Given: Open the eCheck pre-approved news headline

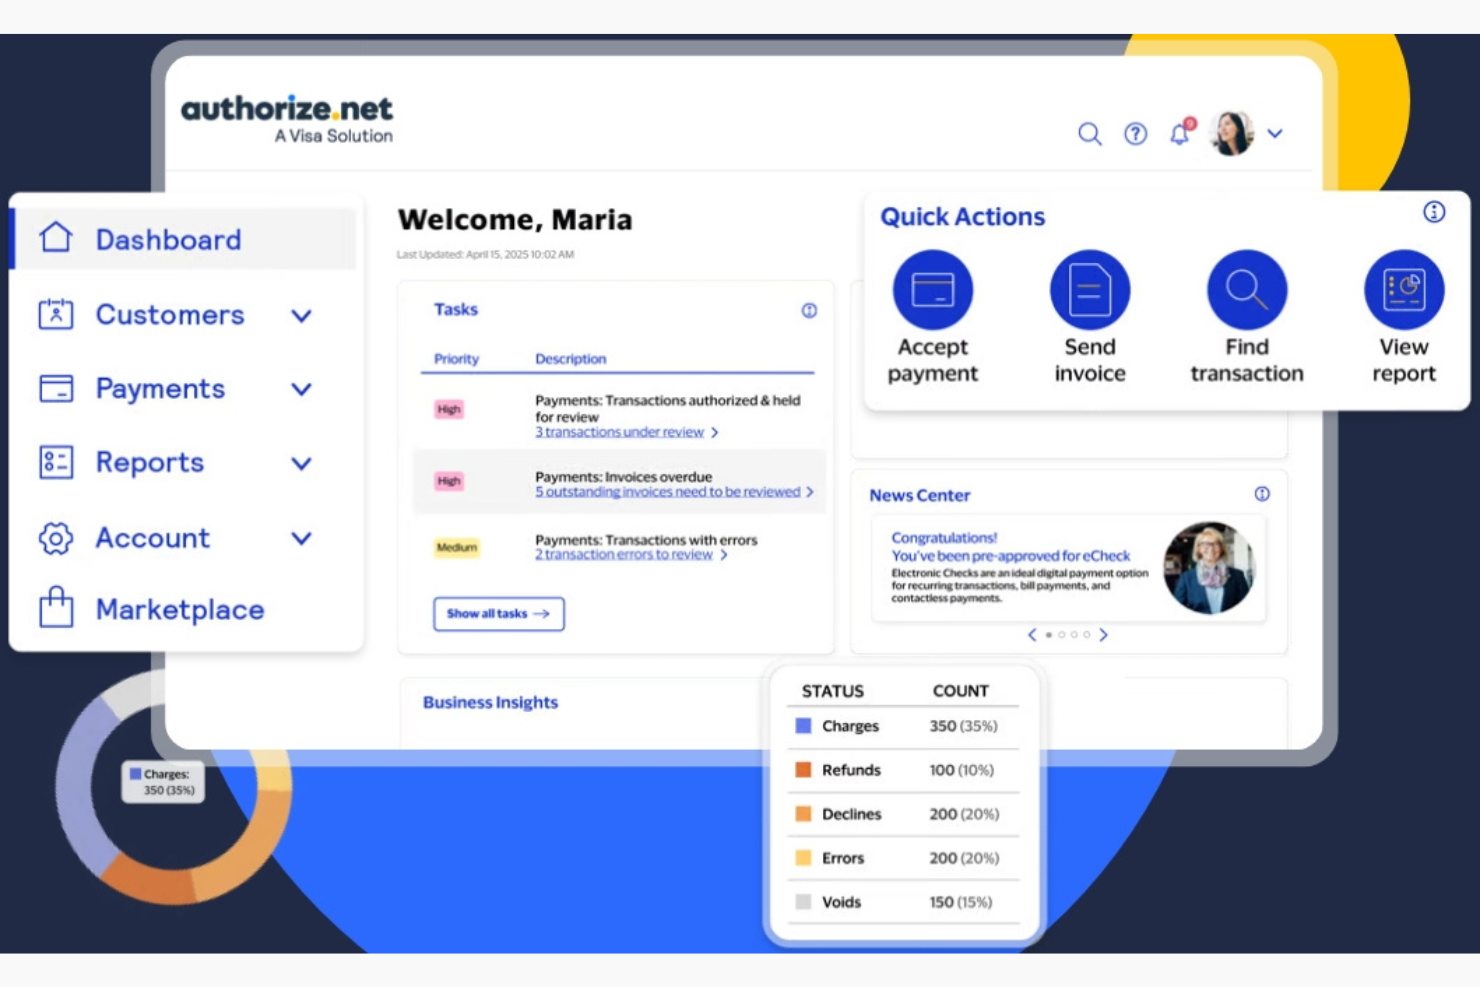Looking at the screenshot, I should click(1010, 547).
